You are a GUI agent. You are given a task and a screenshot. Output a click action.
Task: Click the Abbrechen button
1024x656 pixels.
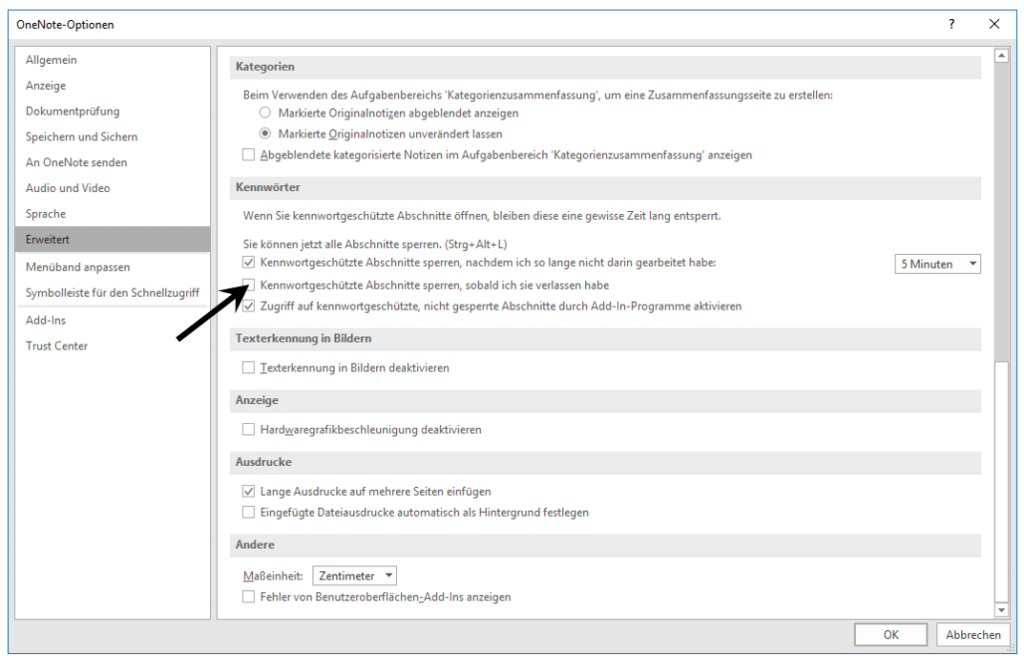coord(973,634)
